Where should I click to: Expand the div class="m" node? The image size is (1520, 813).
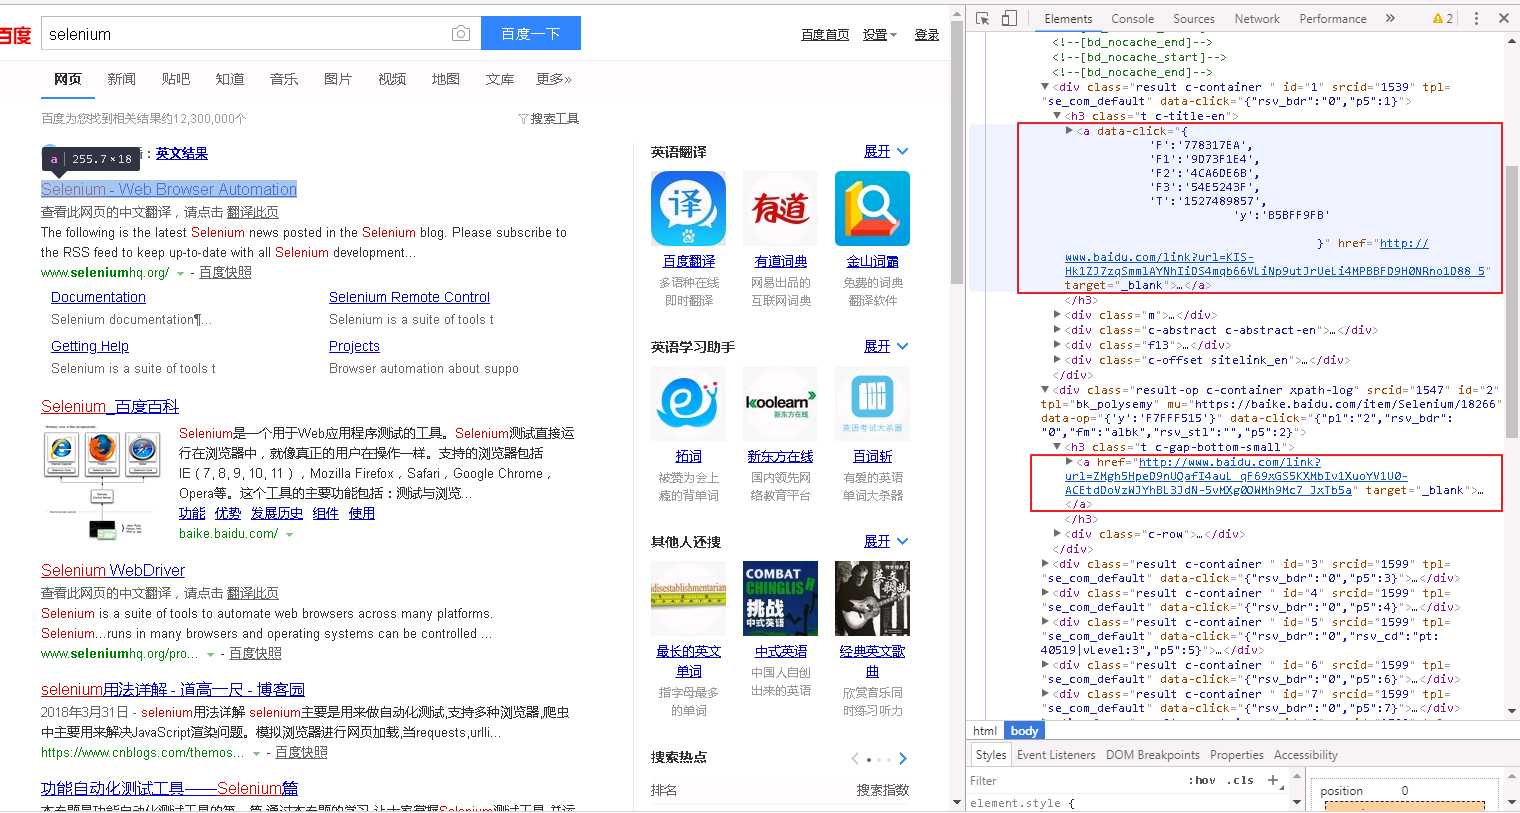point(1057,315)
